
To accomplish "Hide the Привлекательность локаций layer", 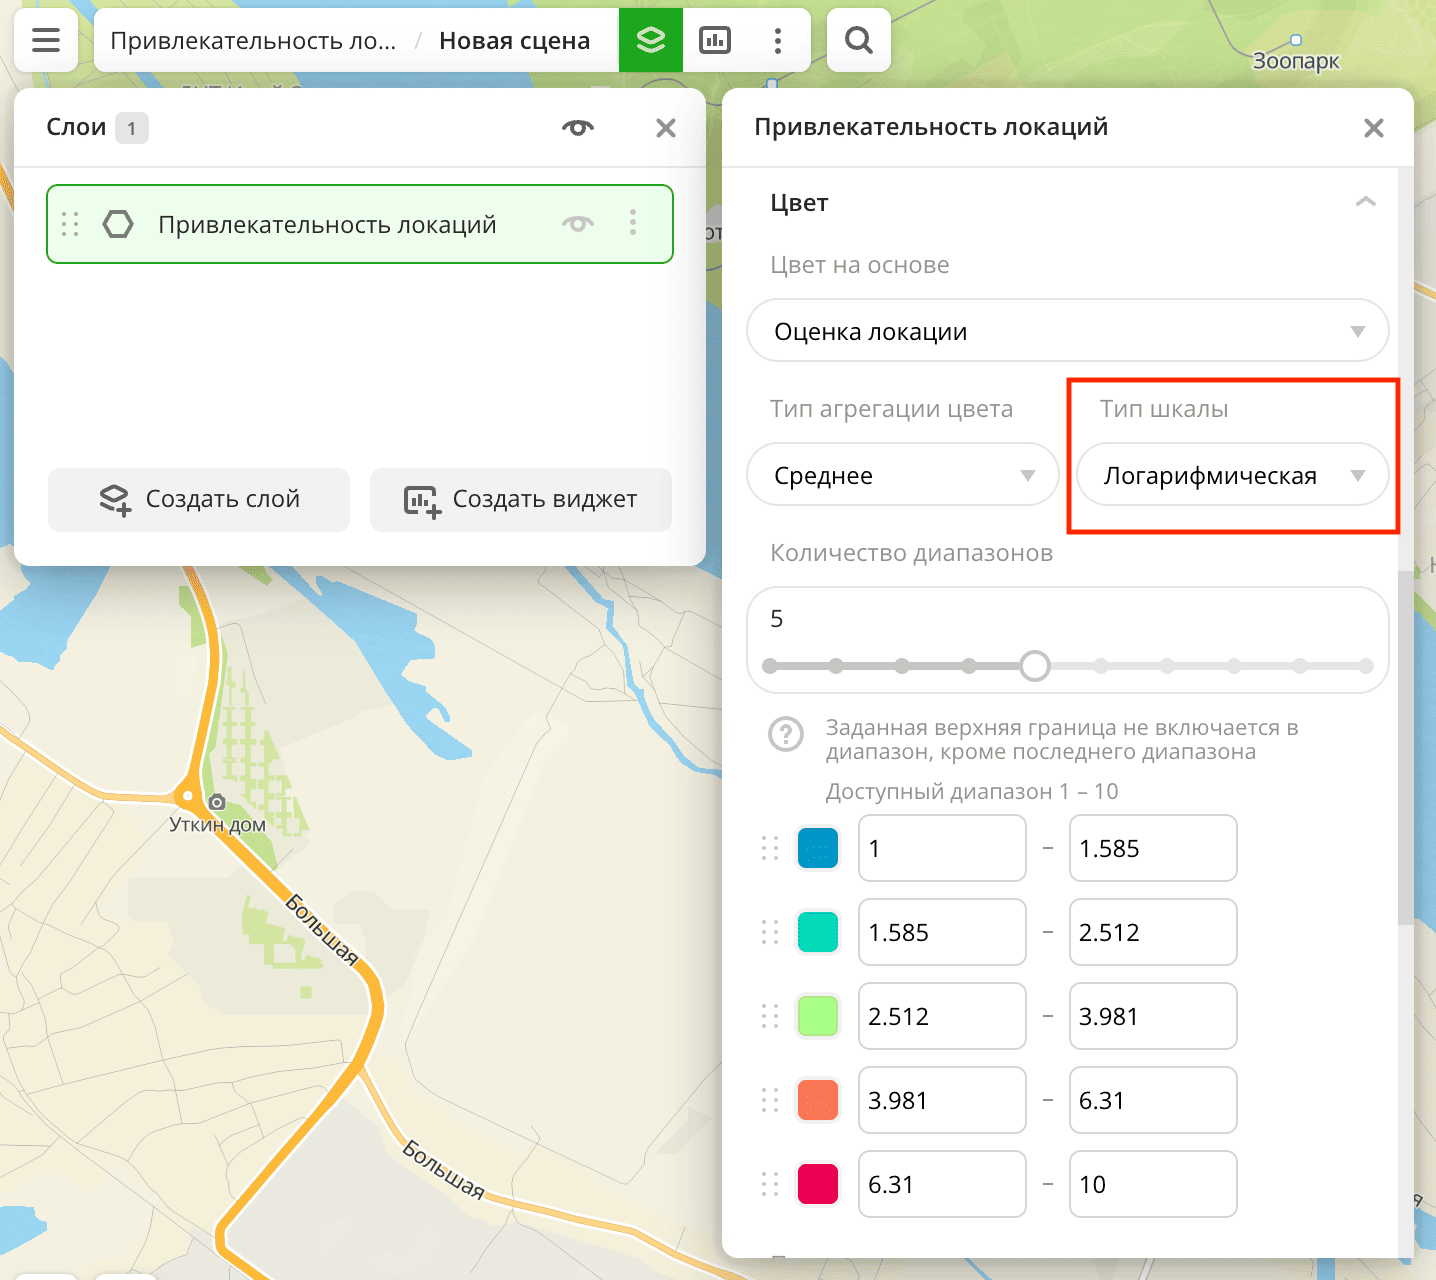I will click(x=577, y=224).
